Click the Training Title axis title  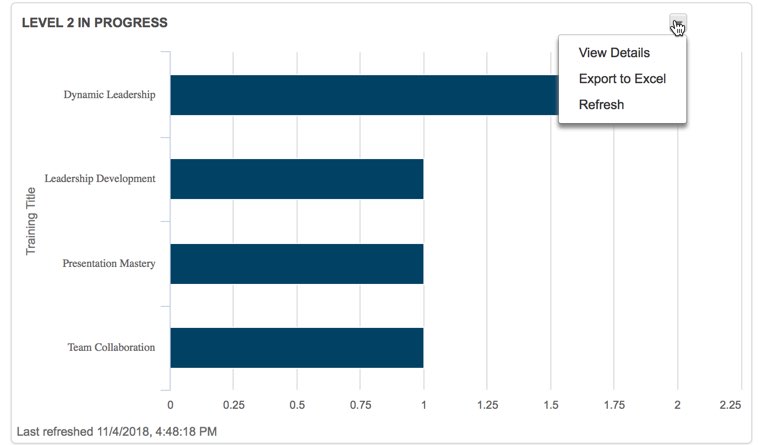coord(31,221)
